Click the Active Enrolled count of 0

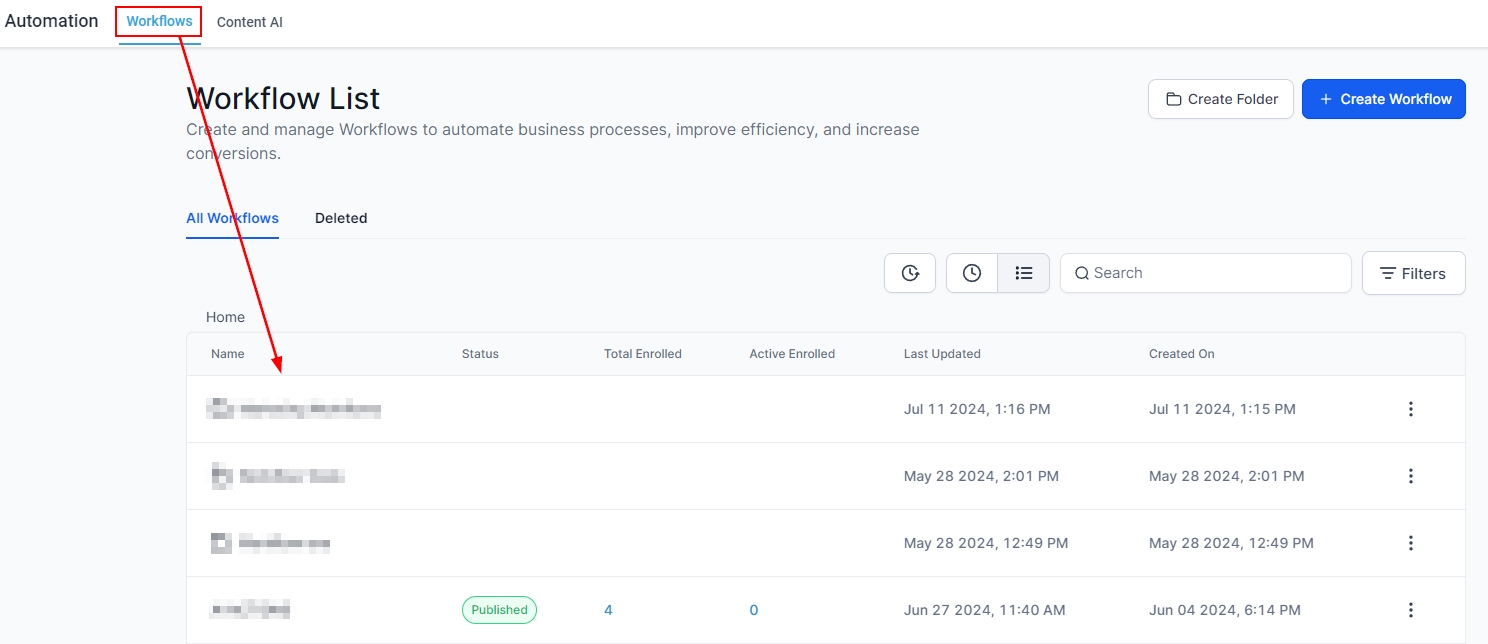754,610
